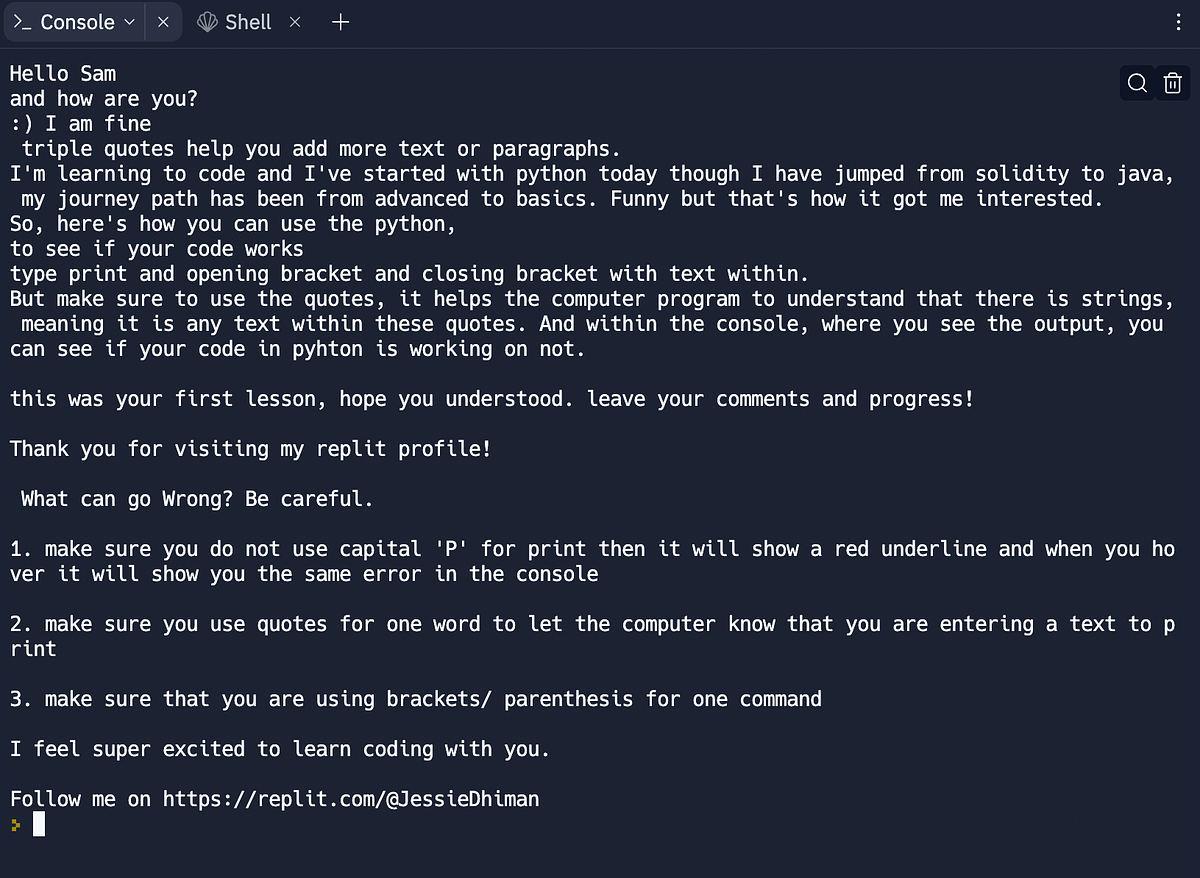Click the yellow prompt arrow at the bottom
This screenshot has height=878, width=1200.
coord(17,825)
